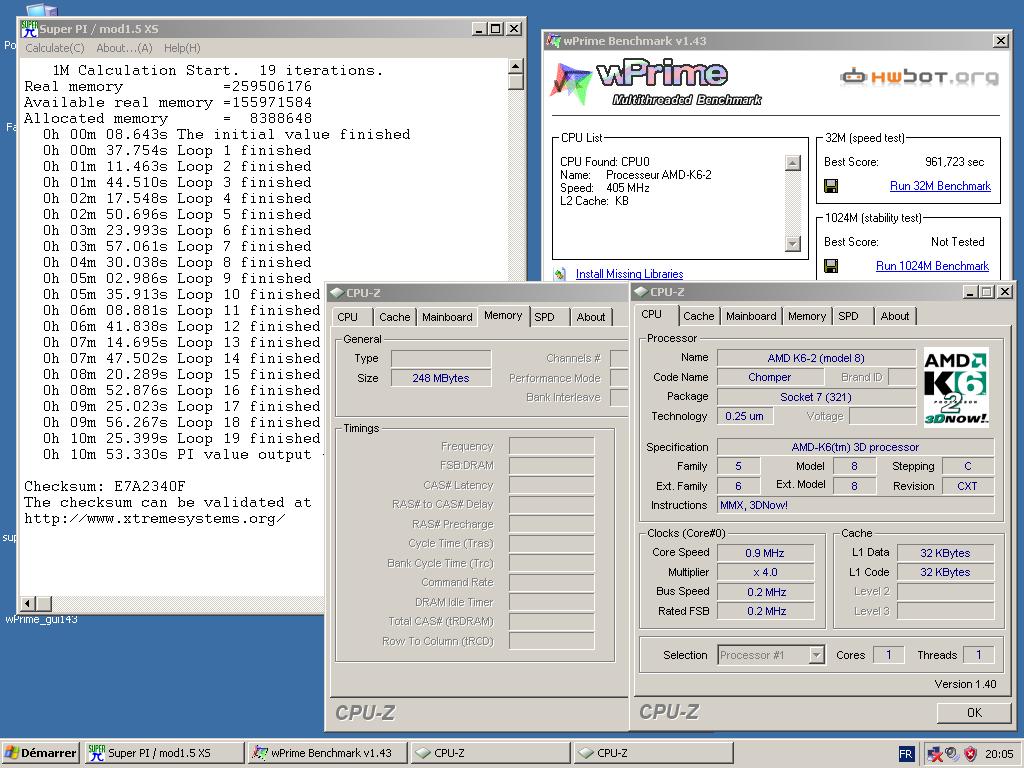Click the Specification field AMD-K6(tm) 3D processor

tap(856, 447)
